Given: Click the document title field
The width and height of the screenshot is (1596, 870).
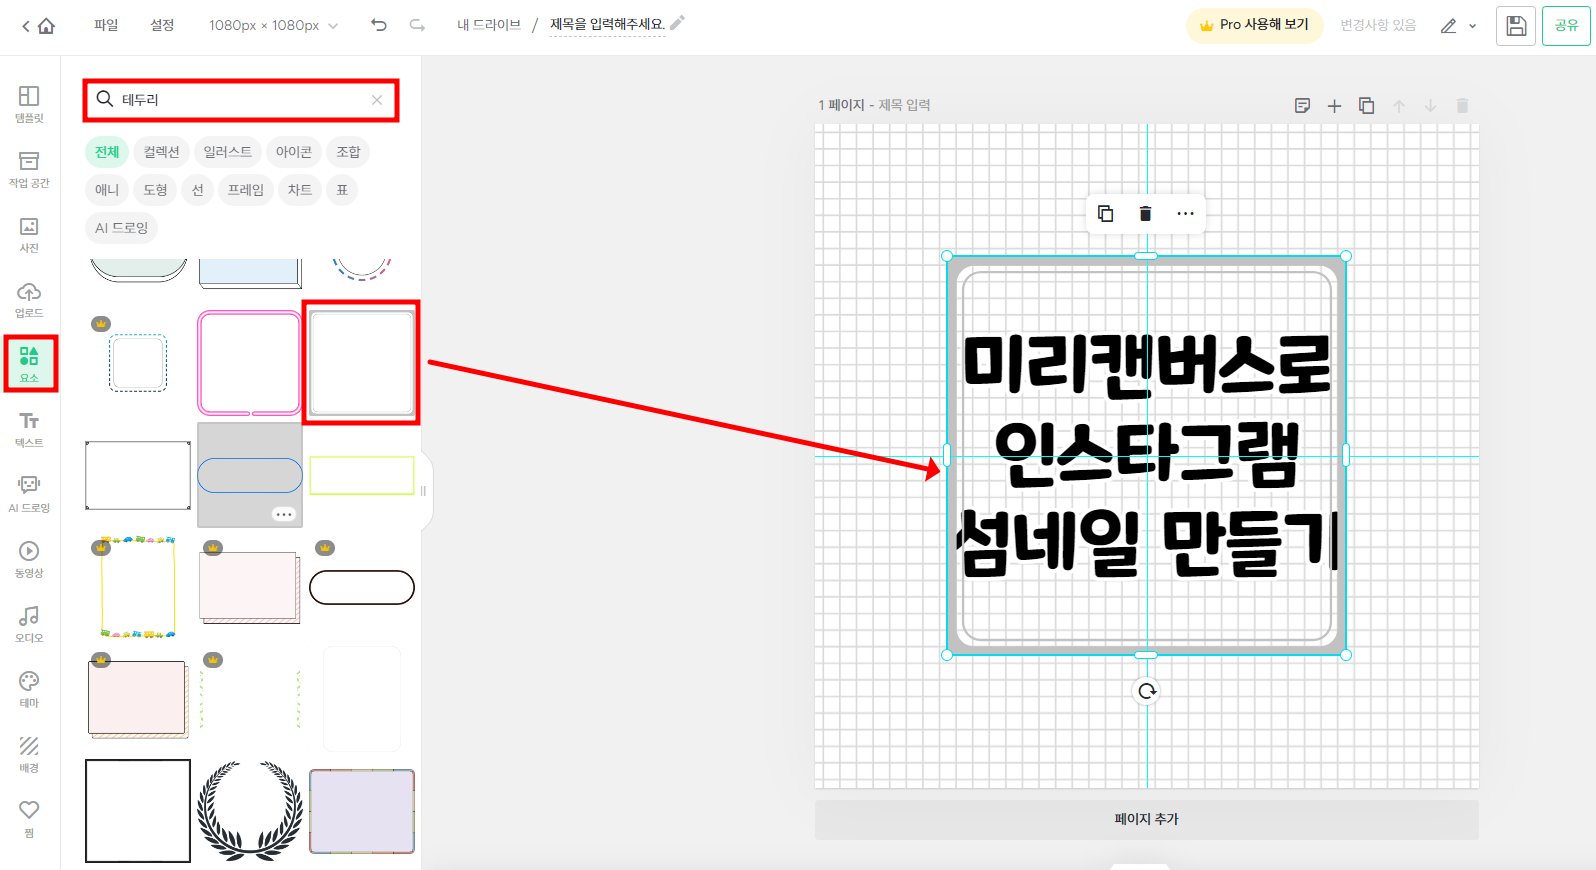Looking at the screenshot, I should click(x=607, y=25).
